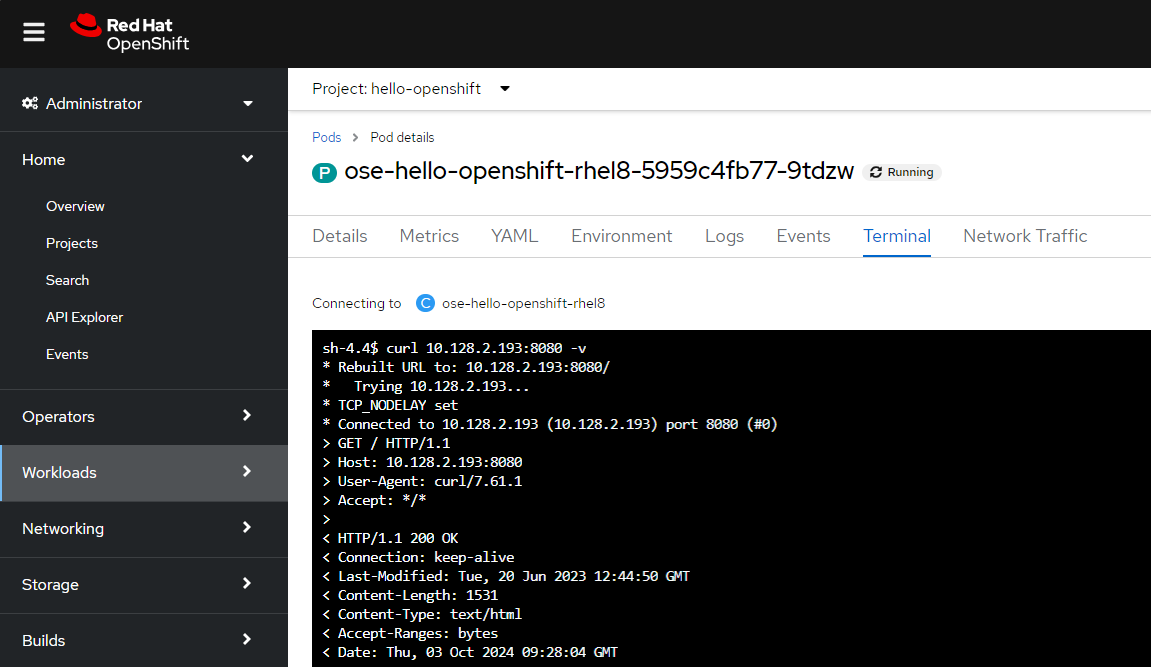Open API Explorer in the sidebar

(x=84, y=317)
